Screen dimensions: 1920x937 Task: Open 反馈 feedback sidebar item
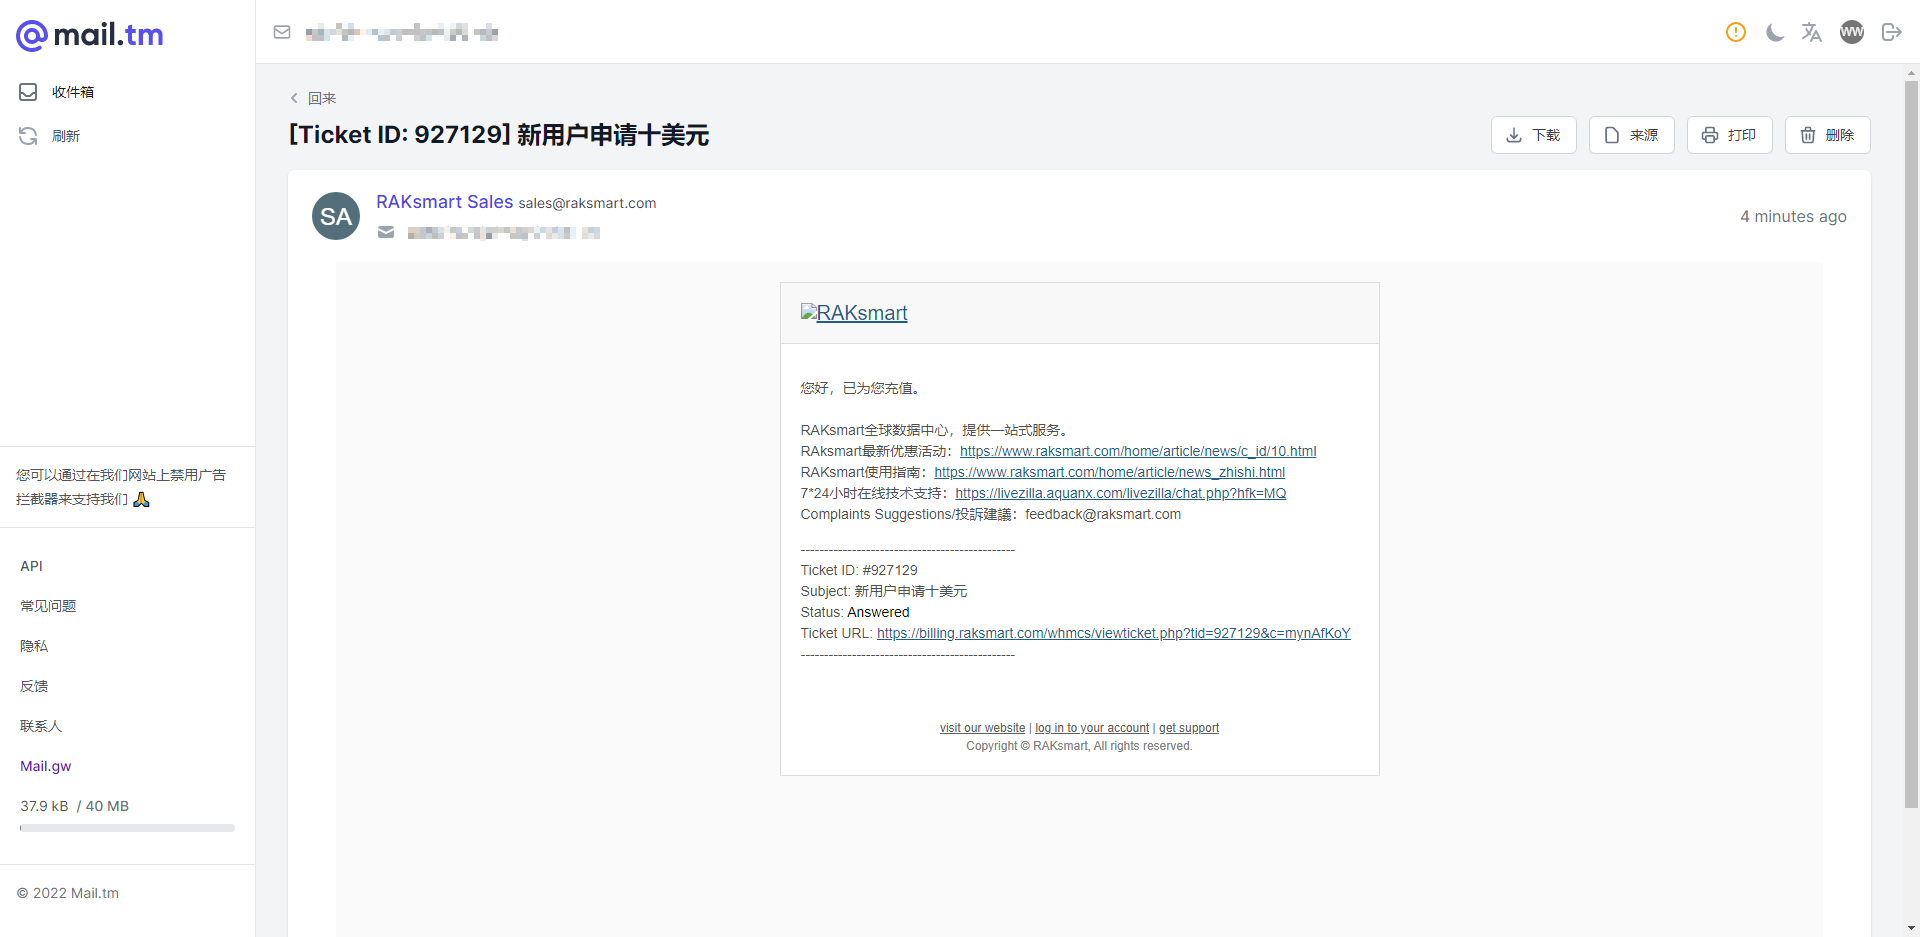point(34,686)
